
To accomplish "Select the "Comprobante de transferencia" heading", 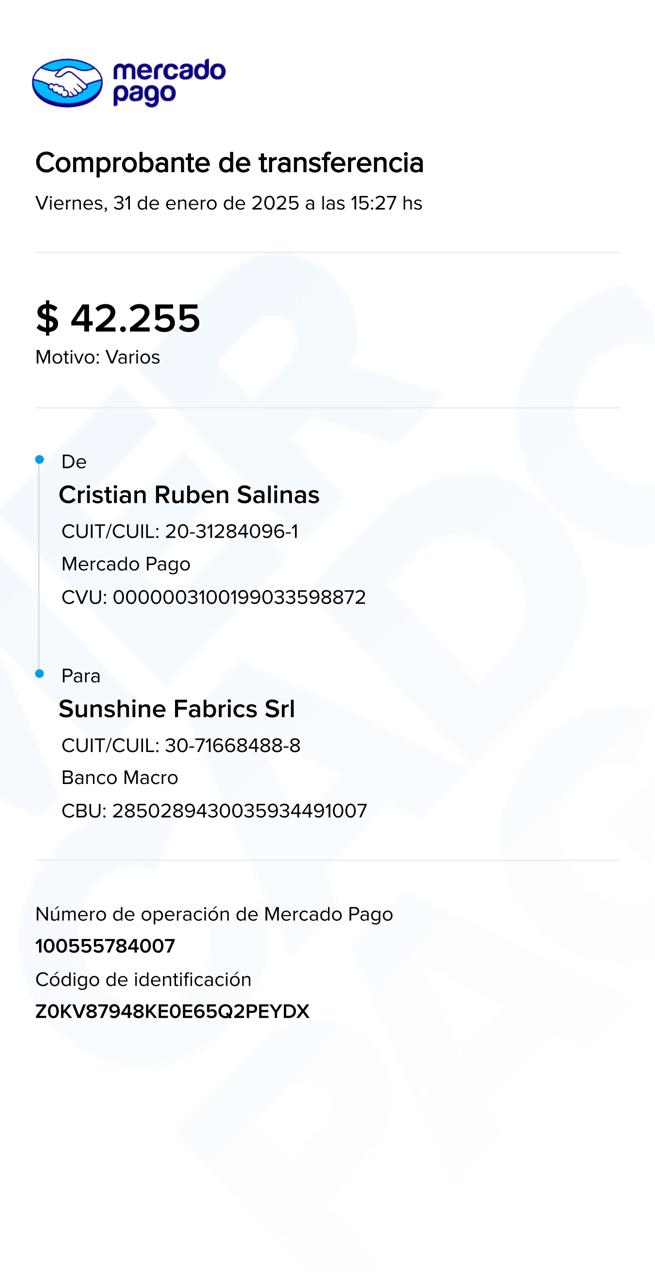I will click(229, 163).
